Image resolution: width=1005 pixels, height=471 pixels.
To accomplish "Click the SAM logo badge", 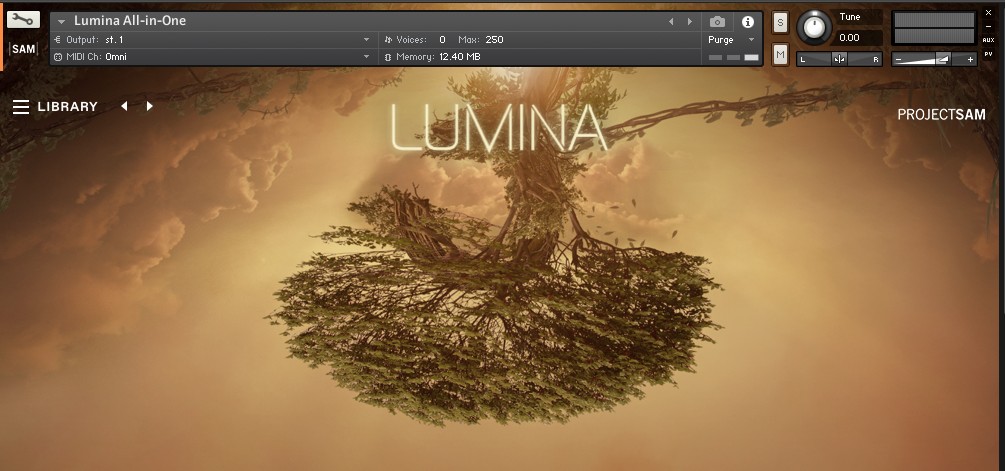I will point(23,49).
